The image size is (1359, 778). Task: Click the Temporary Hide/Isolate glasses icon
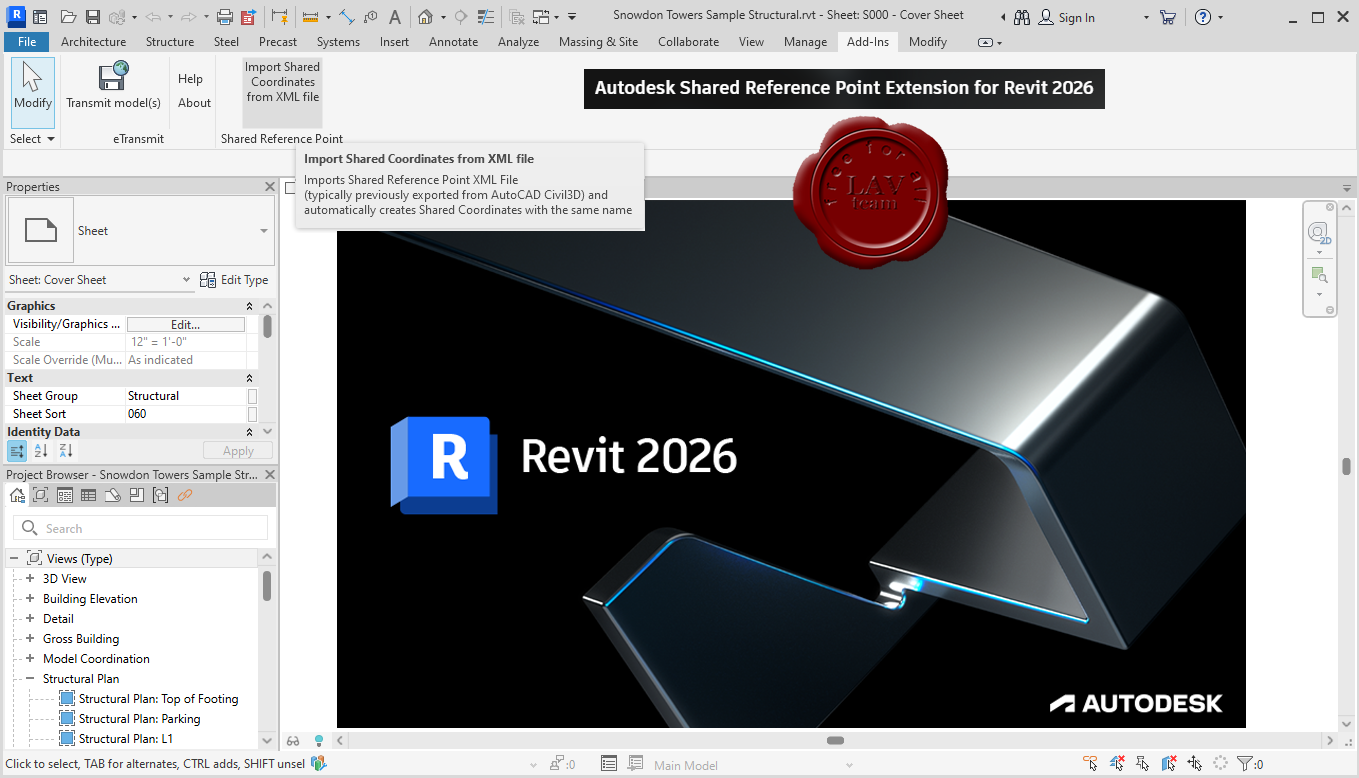tap(293, 741)
